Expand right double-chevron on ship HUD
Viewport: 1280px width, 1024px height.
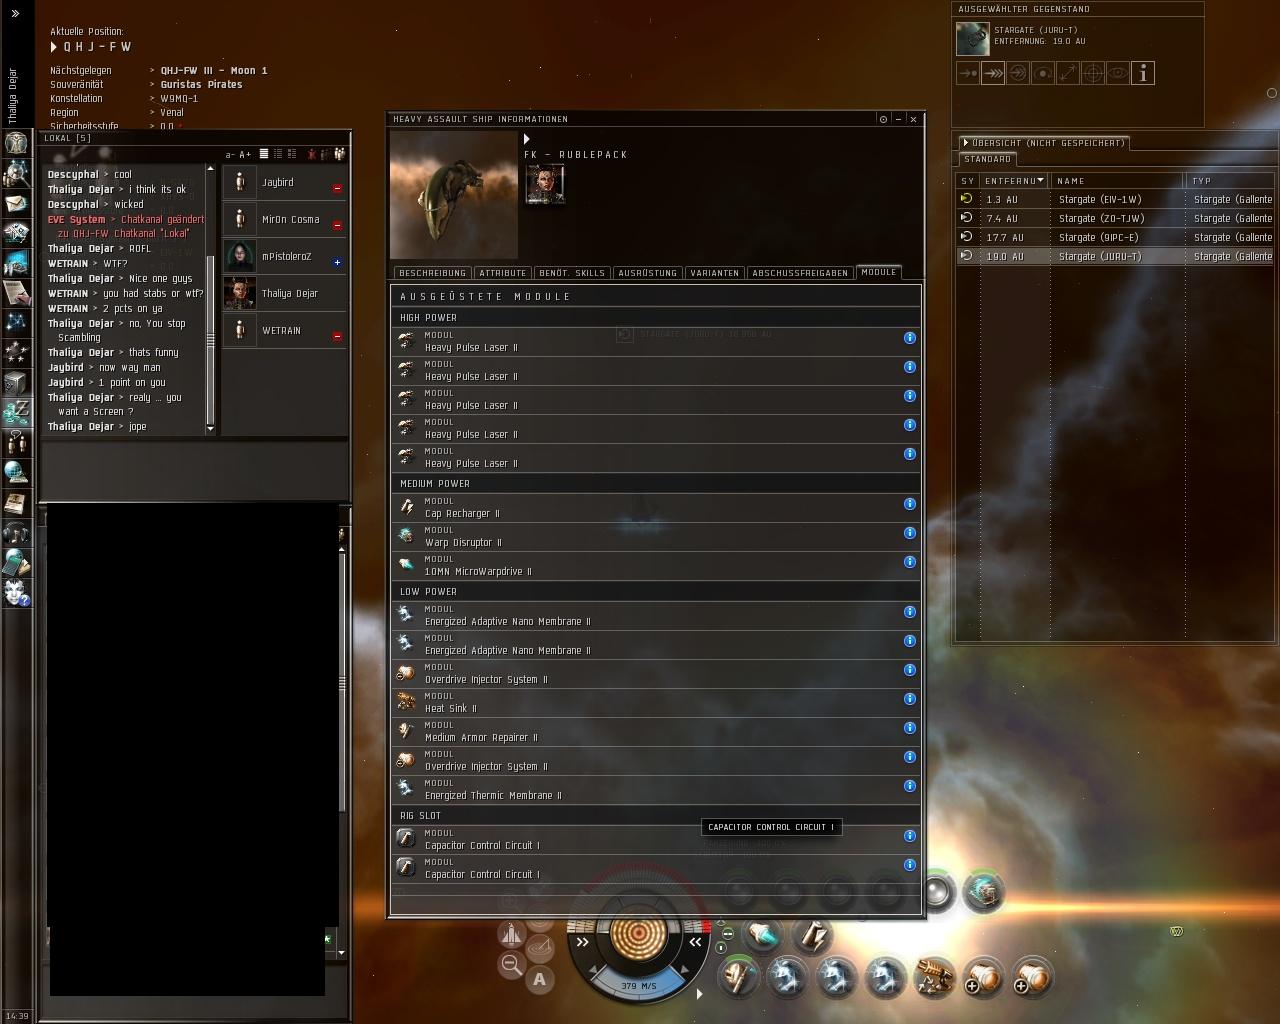[695, 942]
